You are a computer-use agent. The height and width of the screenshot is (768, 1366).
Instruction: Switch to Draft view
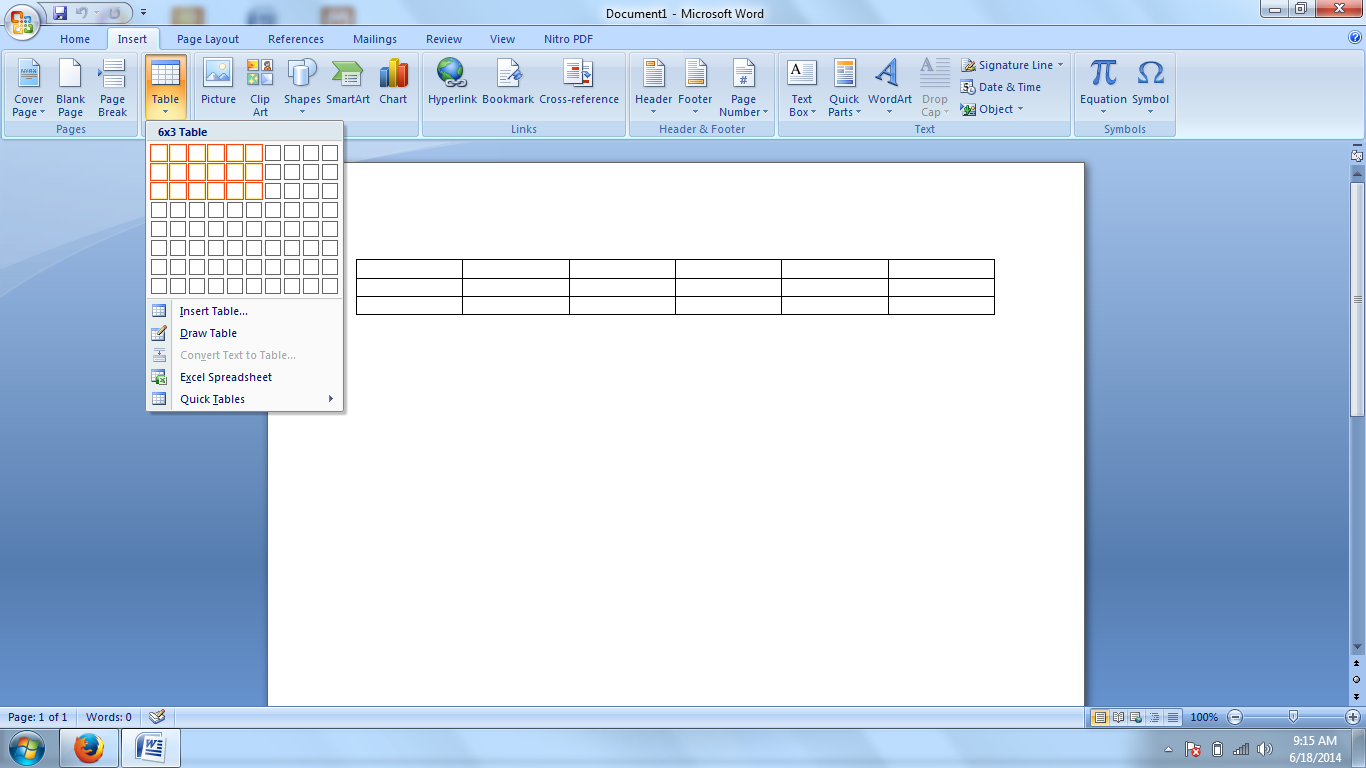point(1172,717)
